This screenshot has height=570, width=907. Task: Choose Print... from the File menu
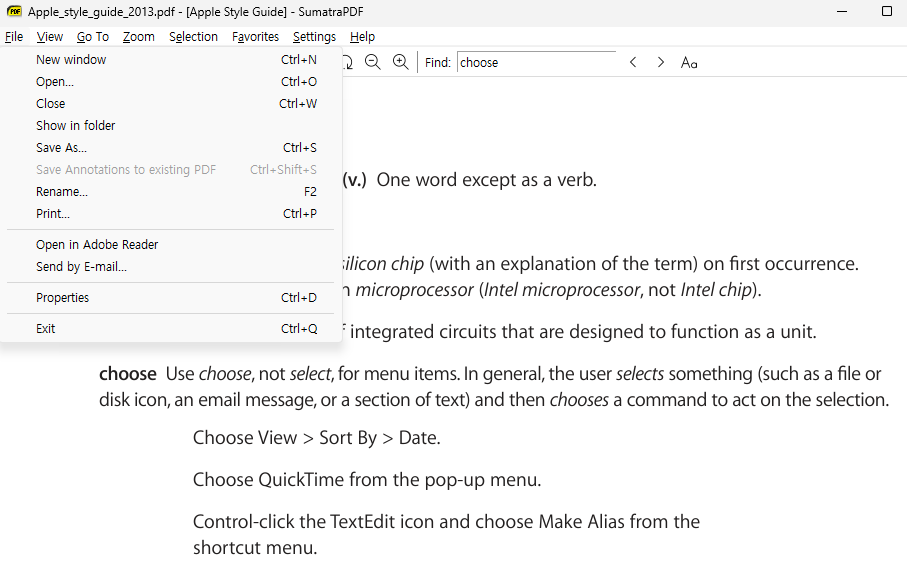coord(171,214)
